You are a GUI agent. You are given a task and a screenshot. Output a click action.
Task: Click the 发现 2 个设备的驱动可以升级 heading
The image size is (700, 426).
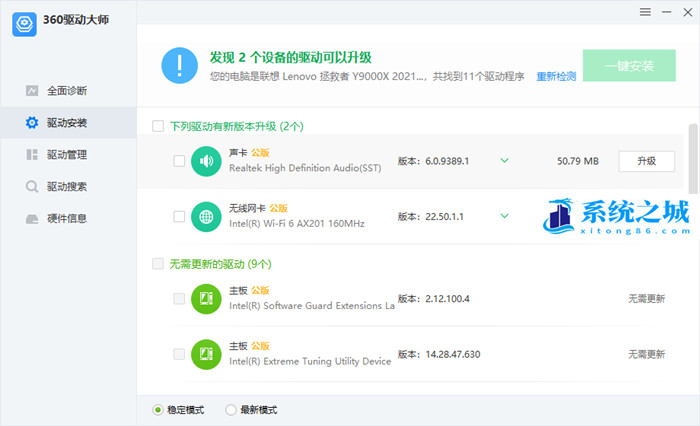(x=291, y=57)
